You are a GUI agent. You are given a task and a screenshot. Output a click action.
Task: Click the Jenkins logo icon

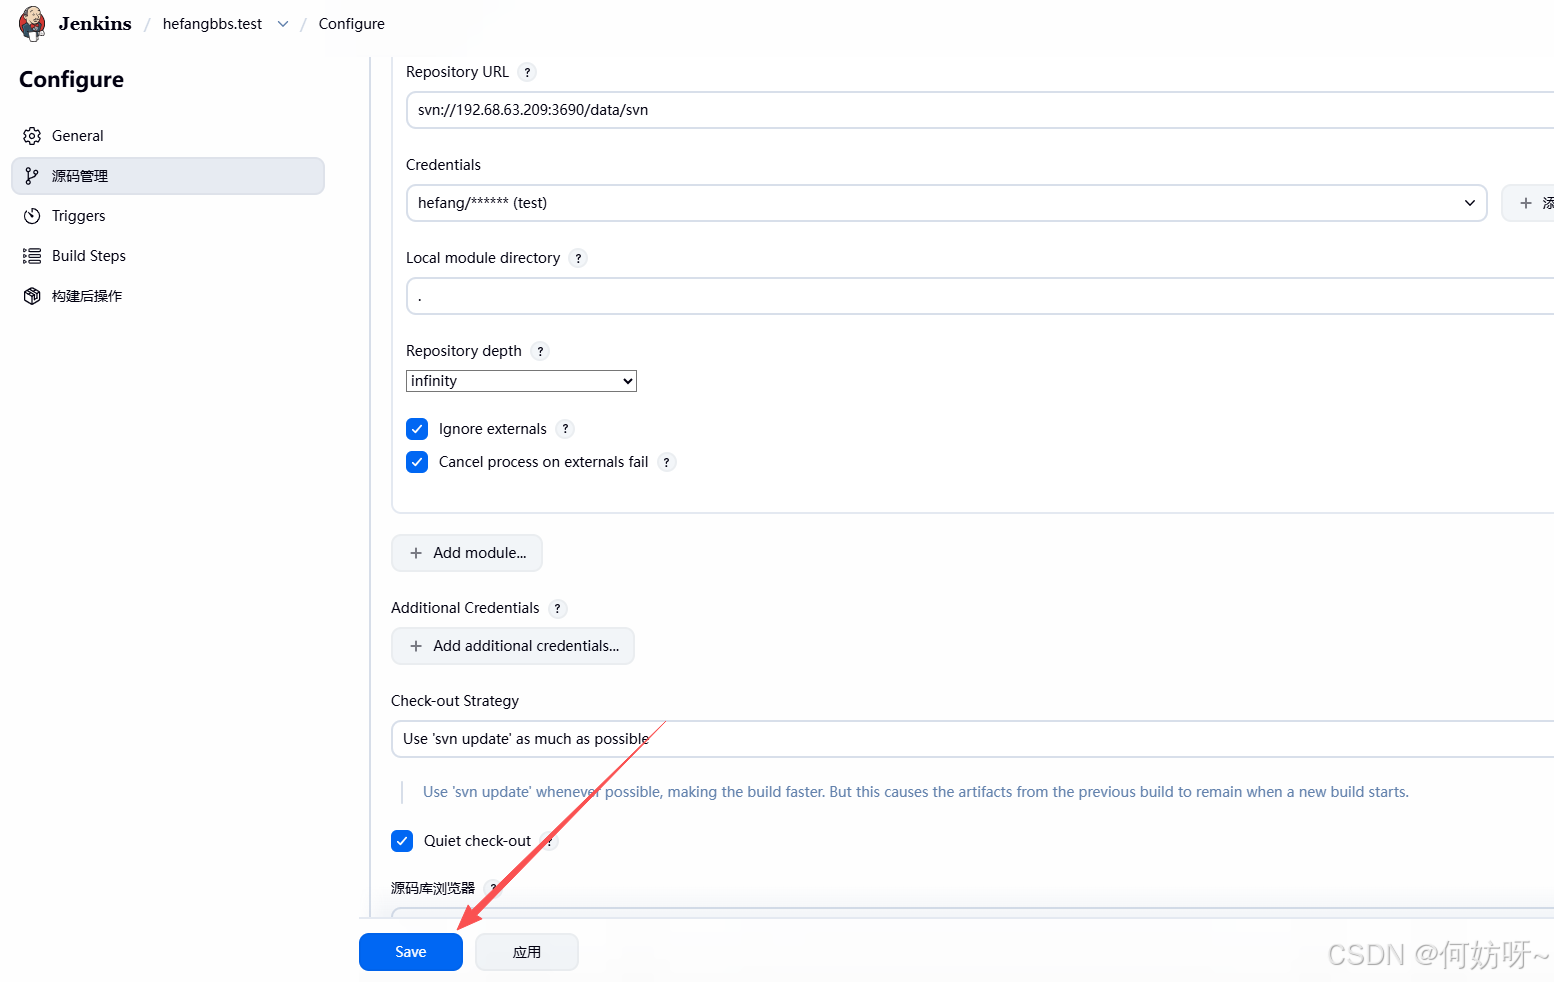(32, 23)
